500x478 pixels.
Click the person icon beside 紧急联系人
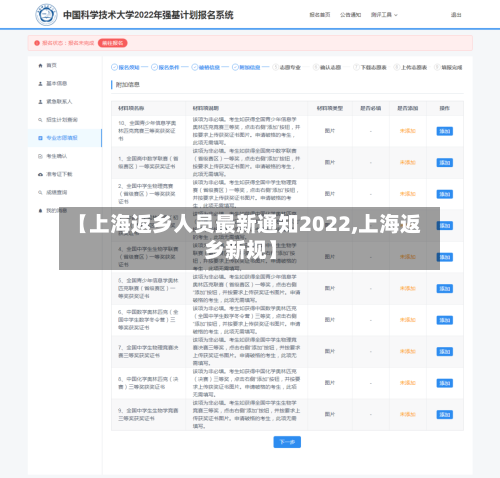(x=40, y=102)
